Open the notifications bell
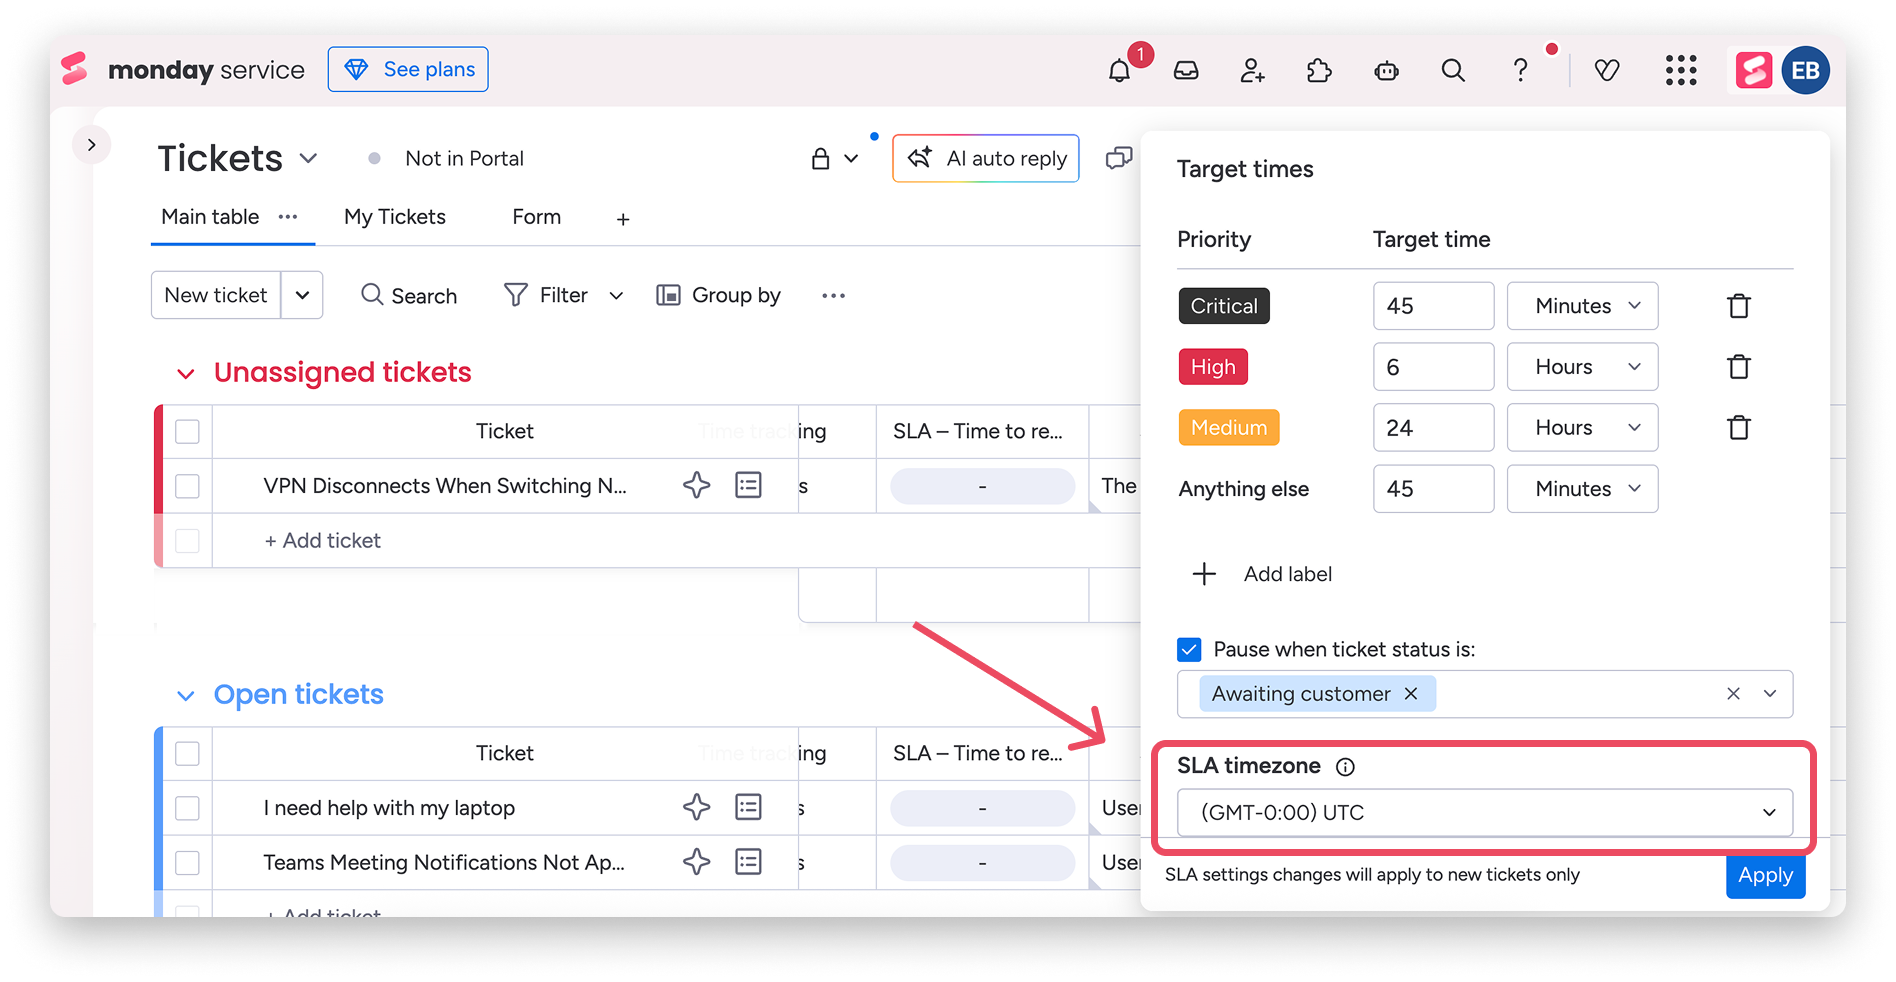Screen dimensions: 1896x982 (1119, 70)
